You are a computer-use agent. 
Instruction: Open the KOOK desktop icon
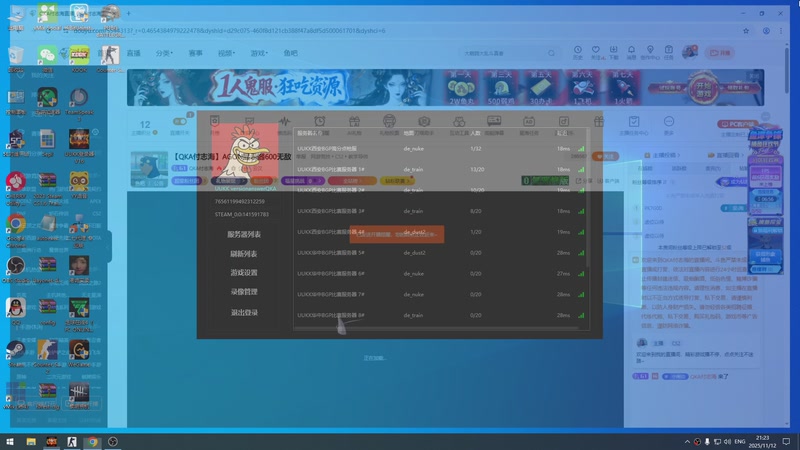(x=79, y=58)
